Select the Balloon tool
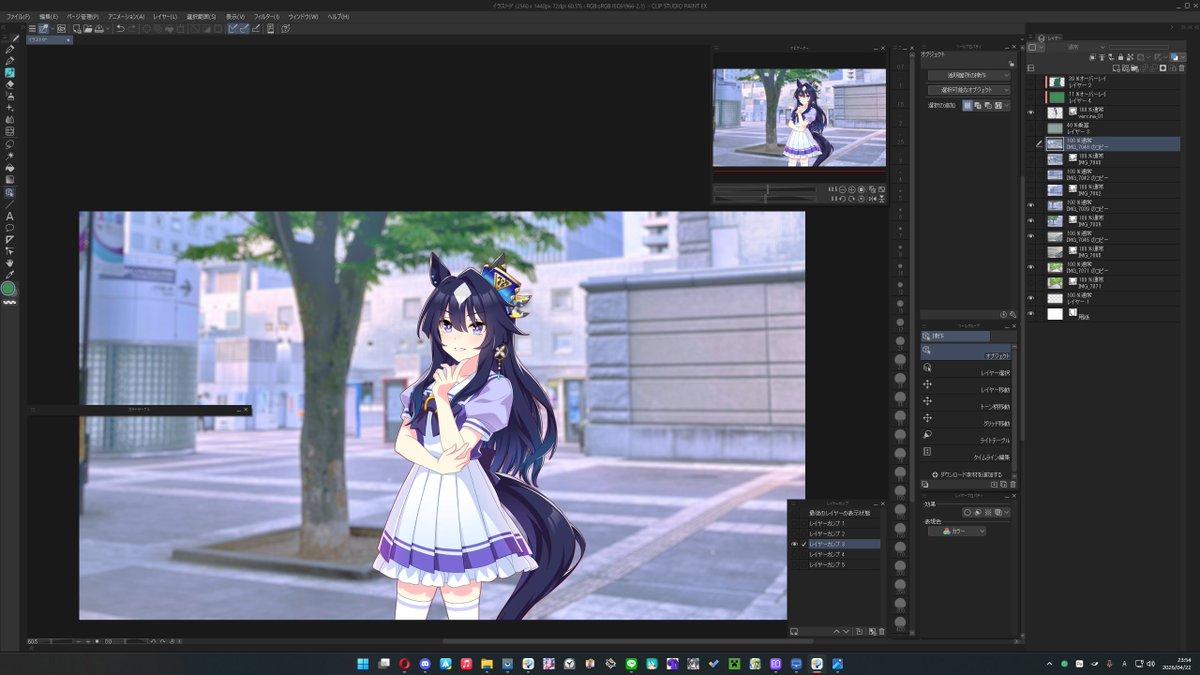The width and height of the screenshot is (1200, 675). tap(9, 228)
